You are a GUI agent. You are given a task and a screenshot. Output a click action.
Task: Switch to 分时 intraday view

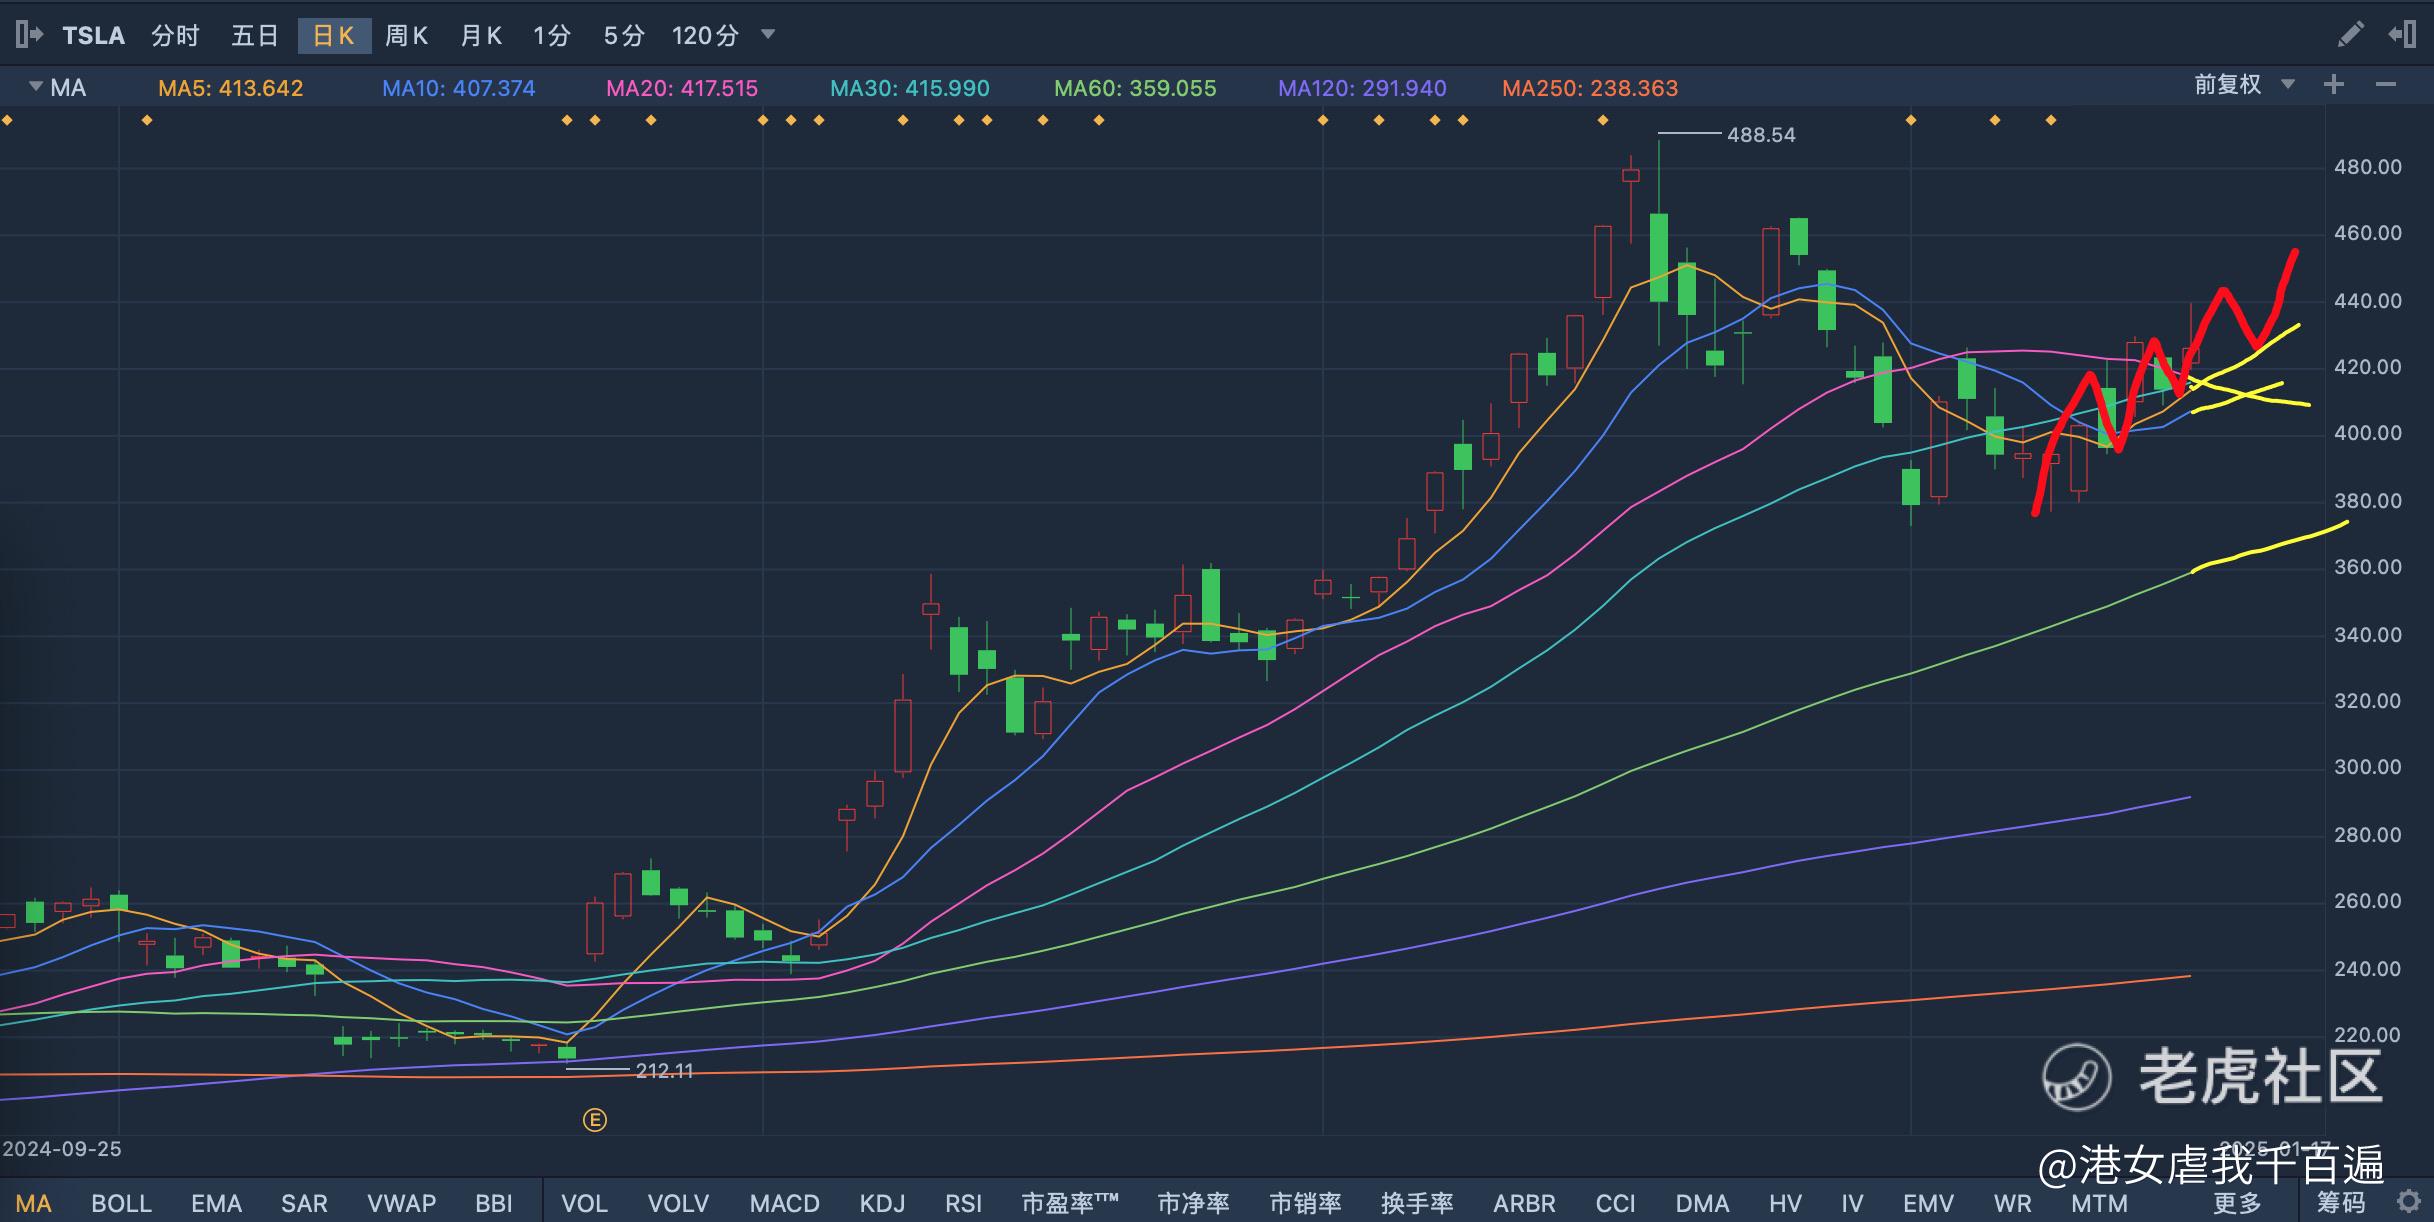pyautogui.click(x=175, y=36)
